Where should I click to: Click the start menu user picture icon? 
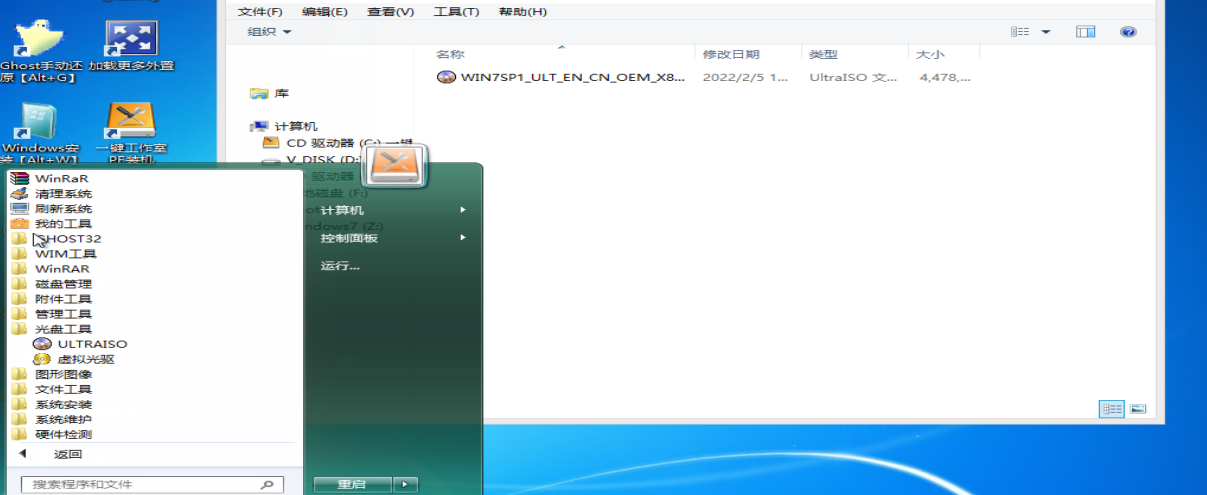[394, 166]
